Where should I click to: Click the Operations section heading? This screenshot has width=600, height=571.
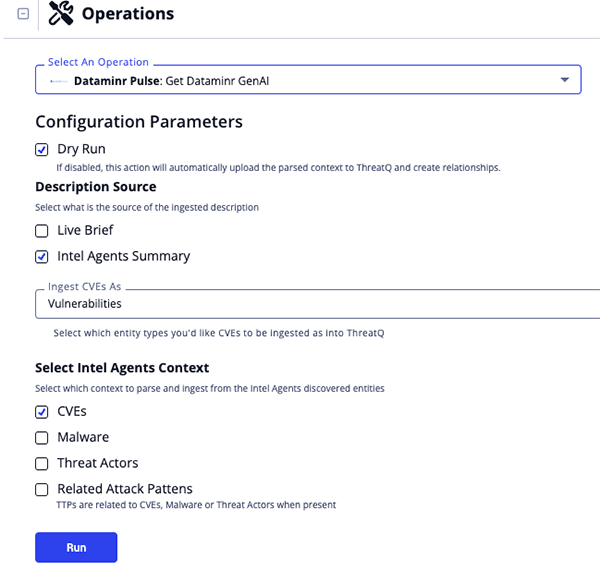point(127,14)
